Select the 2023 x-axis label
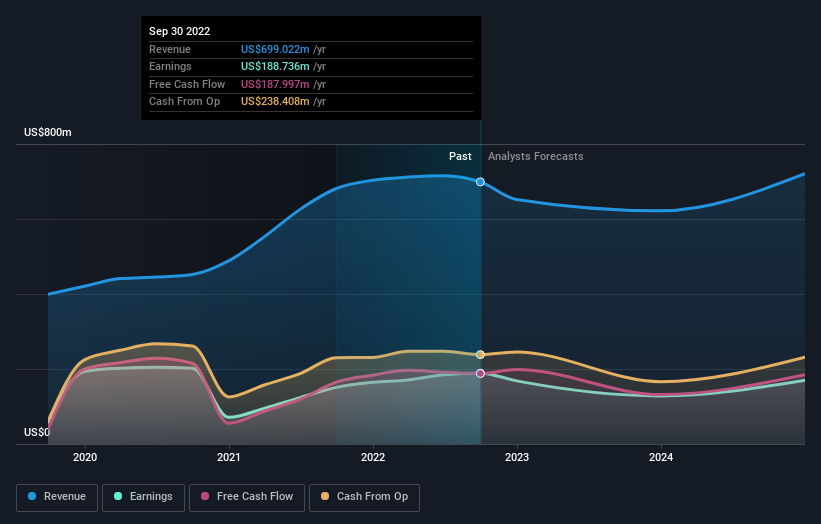Screen dimensions: 821x524 click(517, 457)
